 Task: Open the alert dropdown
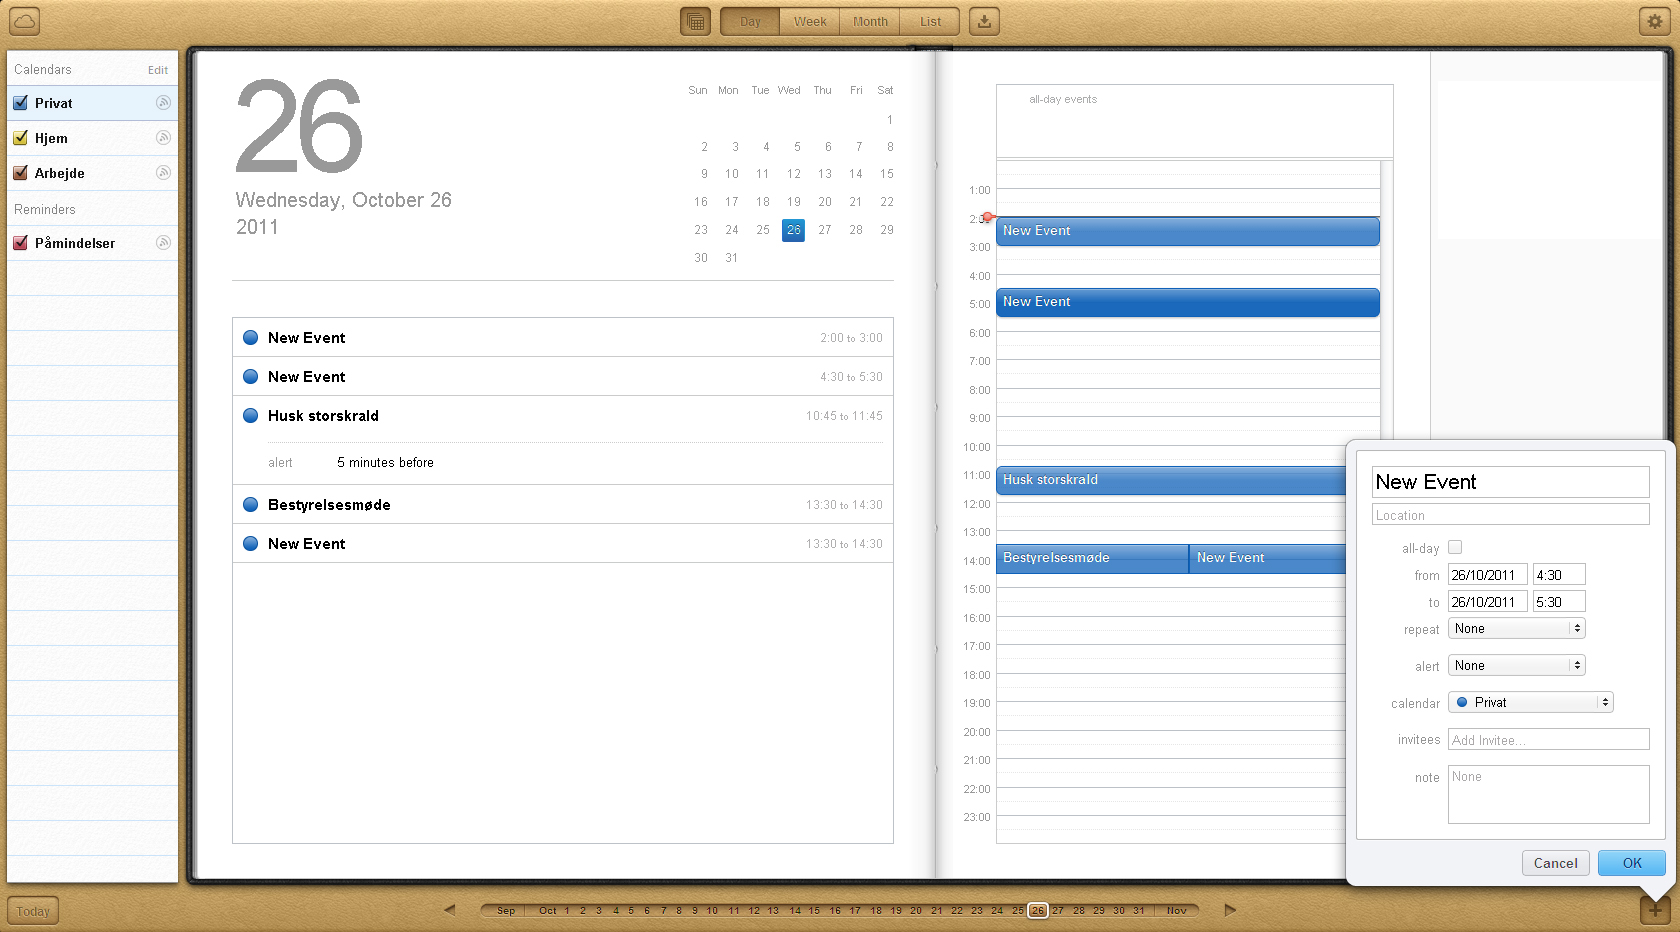tap(1517, 666)
